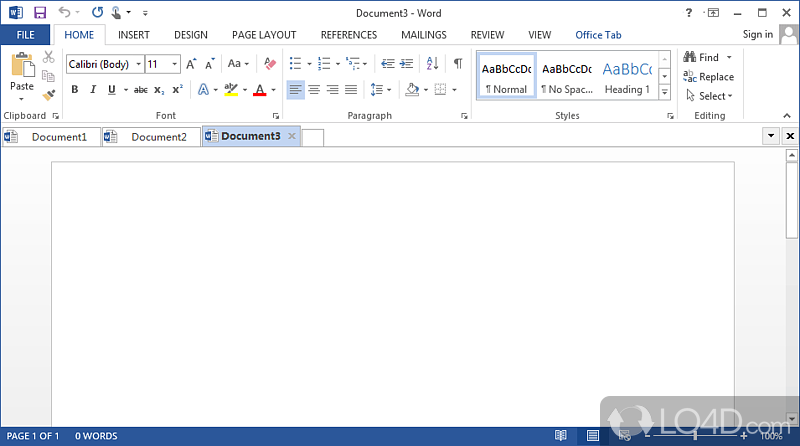The width and height of the screenshot is (800, 446).
Task: Open the REFERENCES tab
Action: 349,35
